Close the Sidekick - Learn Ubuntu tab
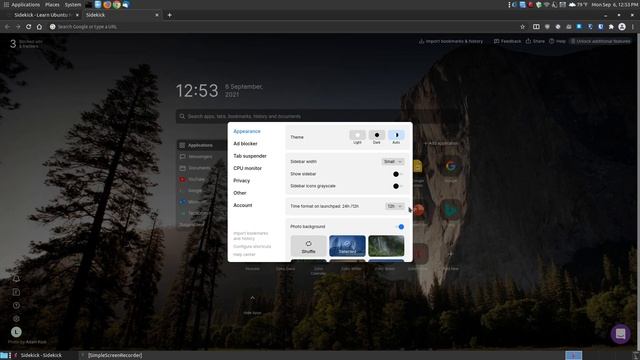 coord(77,15)
